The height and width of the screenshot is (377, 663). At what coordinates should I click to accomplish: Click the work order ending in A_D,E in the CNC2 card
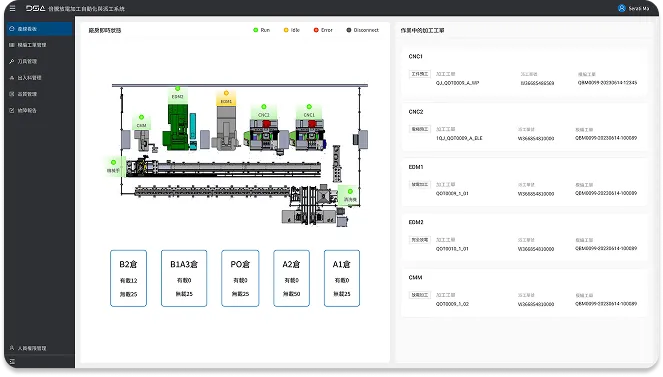click(x=459, y=138)
